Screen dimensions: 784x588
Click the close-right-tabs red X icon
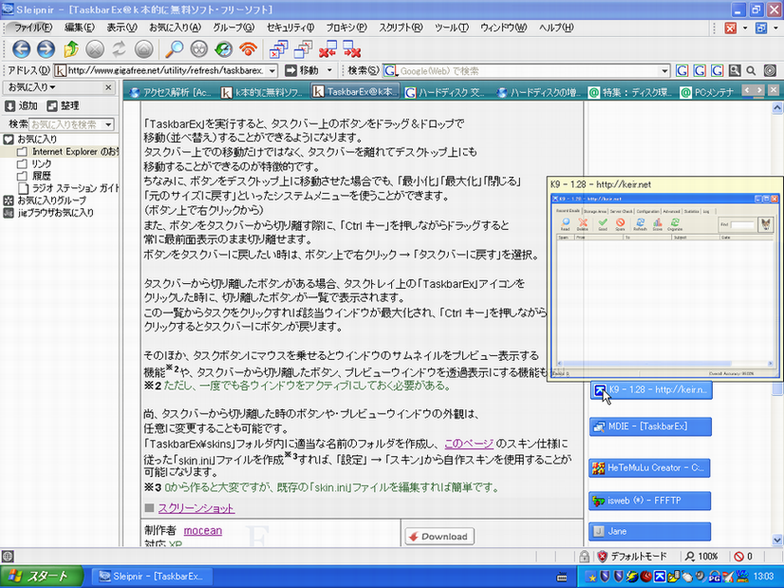point(352,49)
